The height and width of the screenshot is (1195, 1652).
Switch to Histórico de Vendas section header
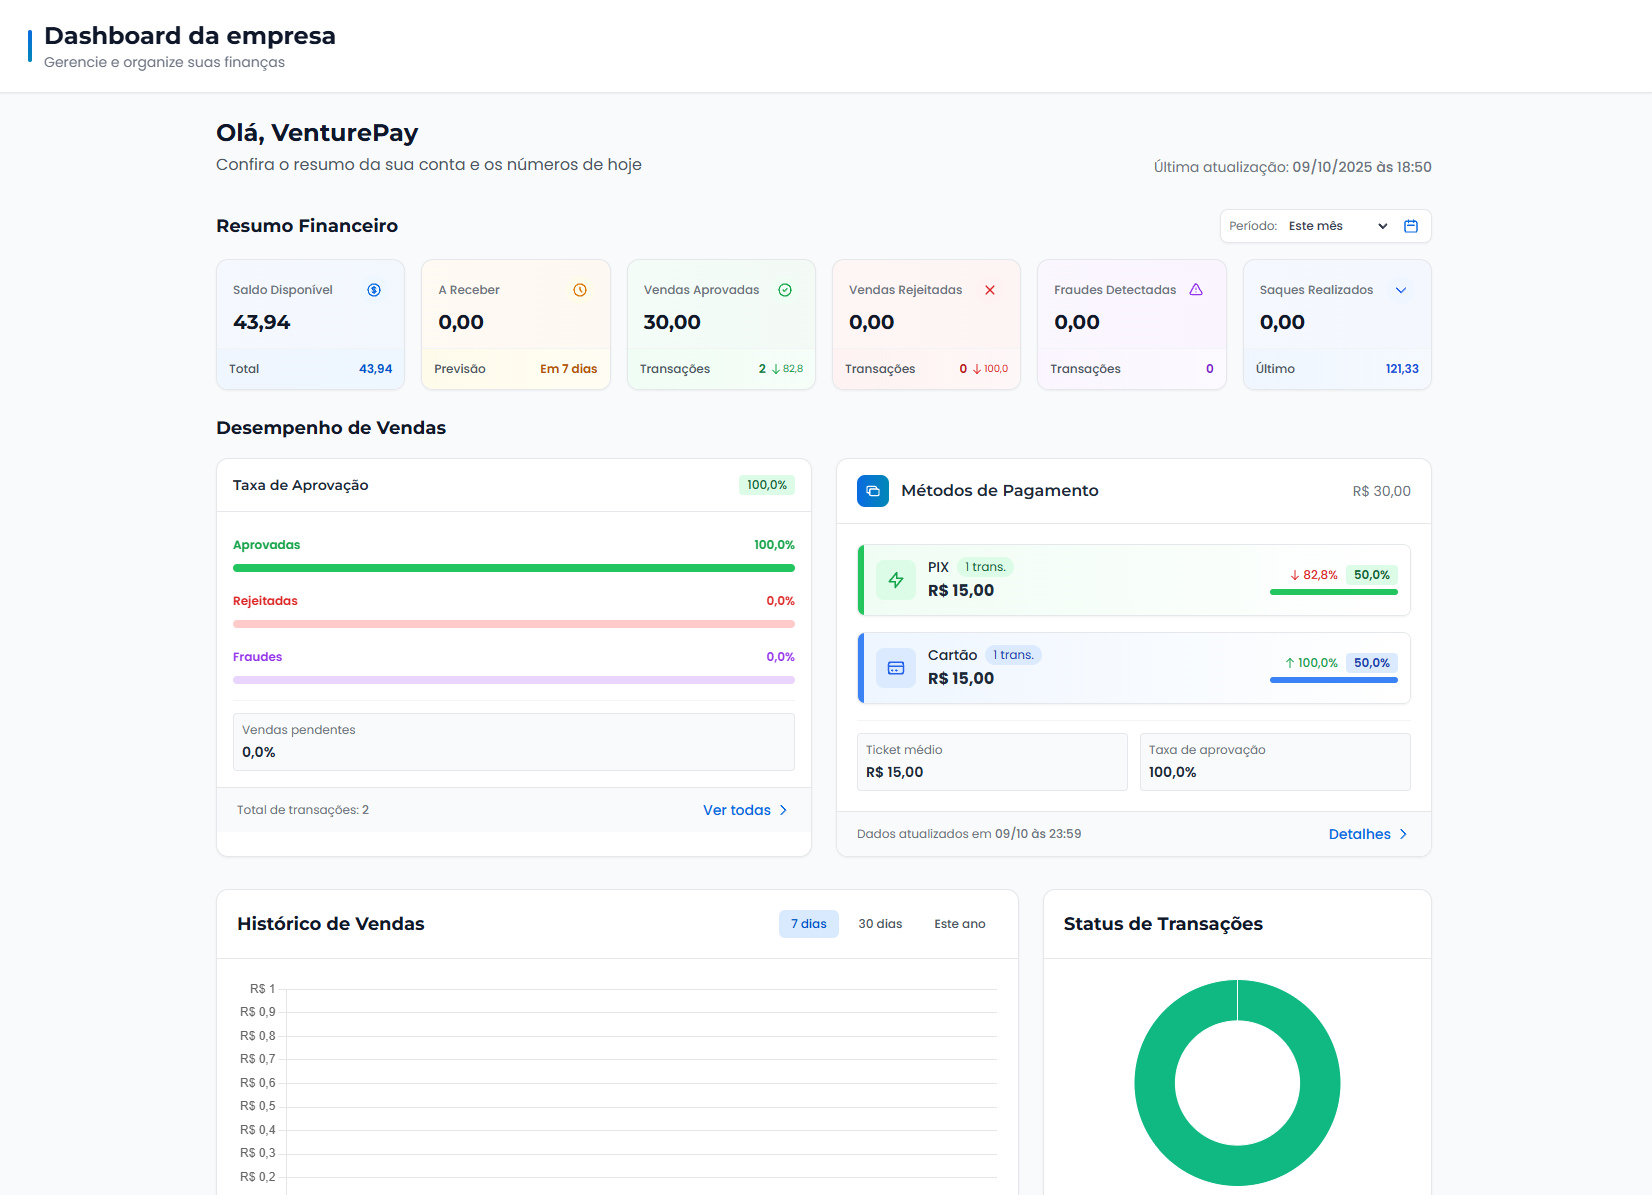(331, 923)
